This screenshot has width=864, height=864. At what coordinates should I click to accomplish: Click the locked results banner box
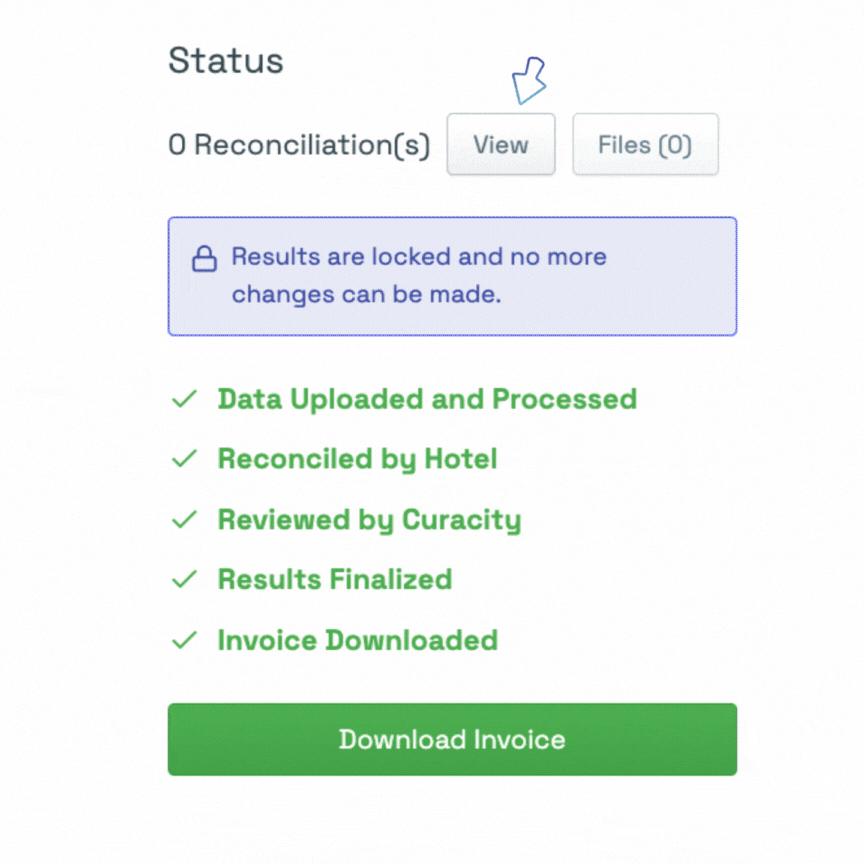pyautogui.click(x=452, y=276)
